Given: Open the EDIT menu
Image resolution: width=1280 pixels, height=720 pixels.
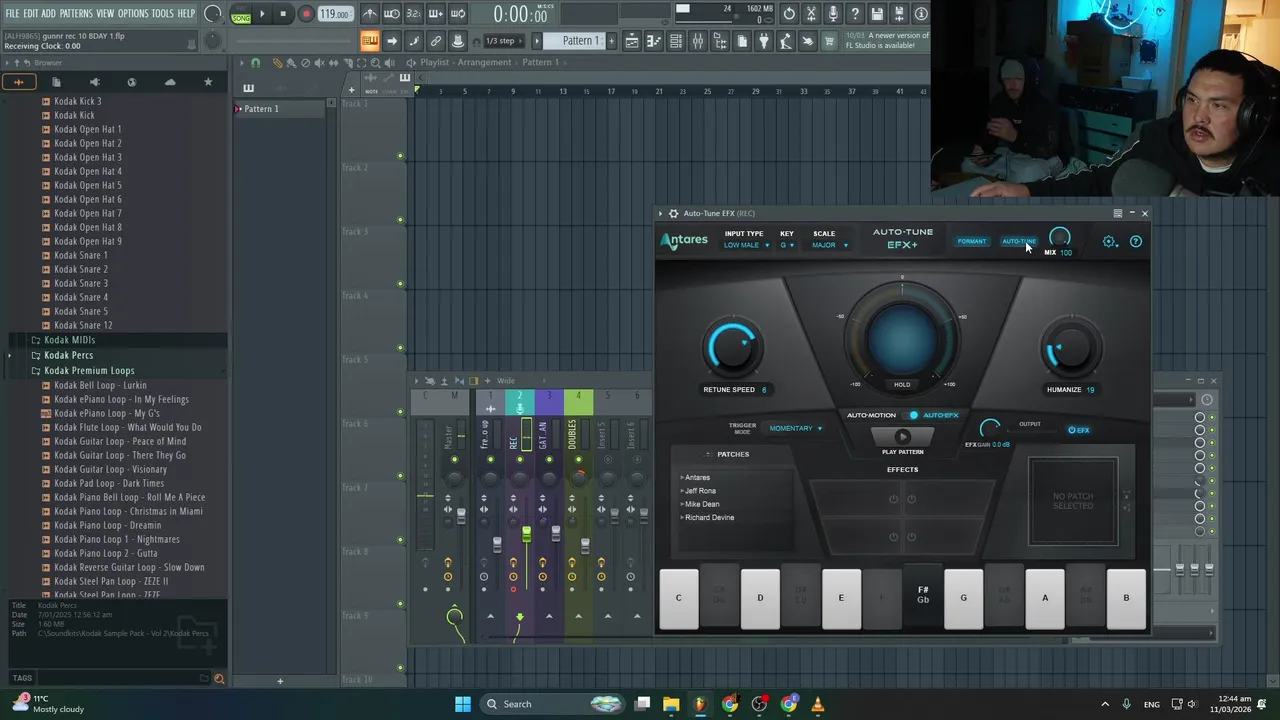Looking at the screenshot, I should 31,13.
